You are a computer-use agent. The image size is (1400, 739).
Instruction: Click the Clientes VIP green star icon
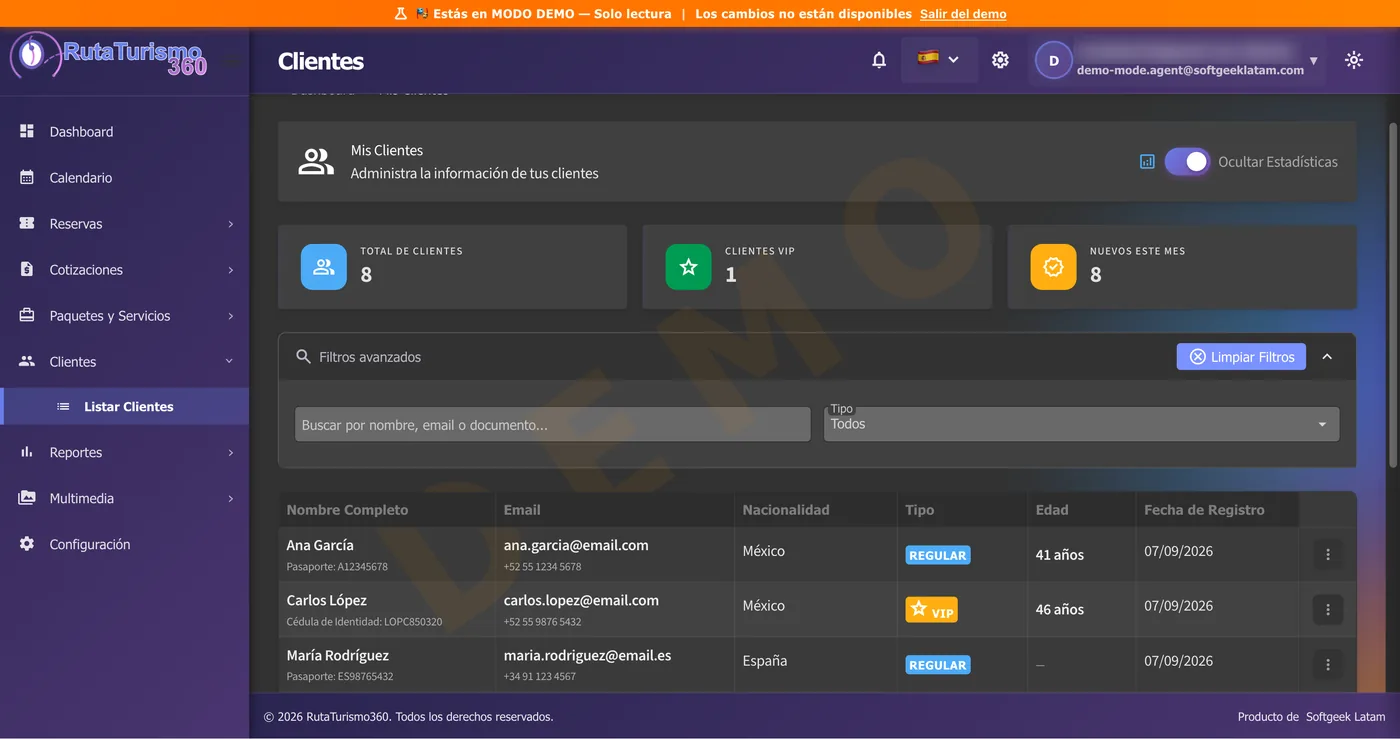pyautogui.click(x=688, y=267)
